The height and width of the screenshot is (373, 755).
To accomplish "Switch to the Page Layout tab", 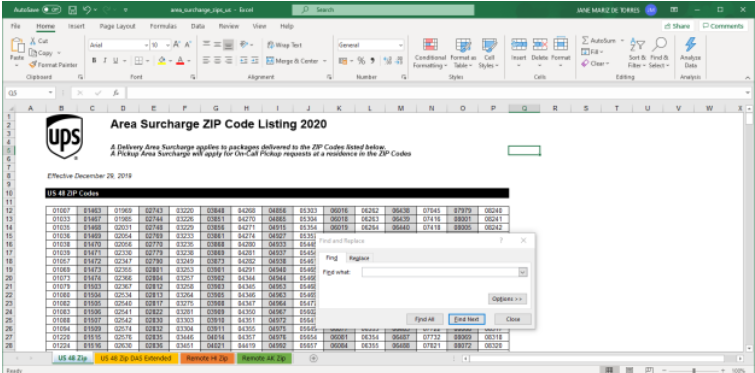I will click(117, 26).
